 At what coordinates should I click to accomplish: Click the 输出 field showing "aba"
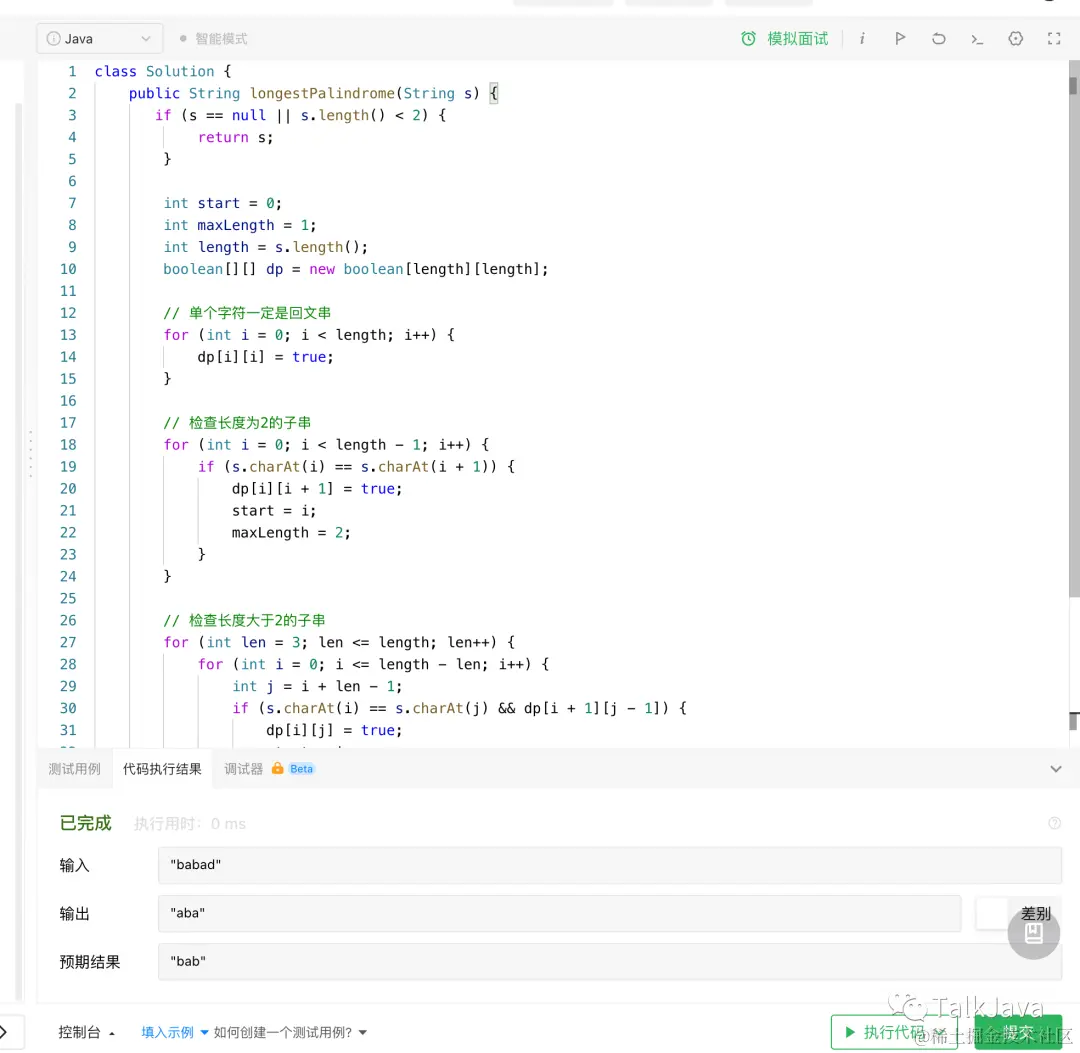[559, 913]
